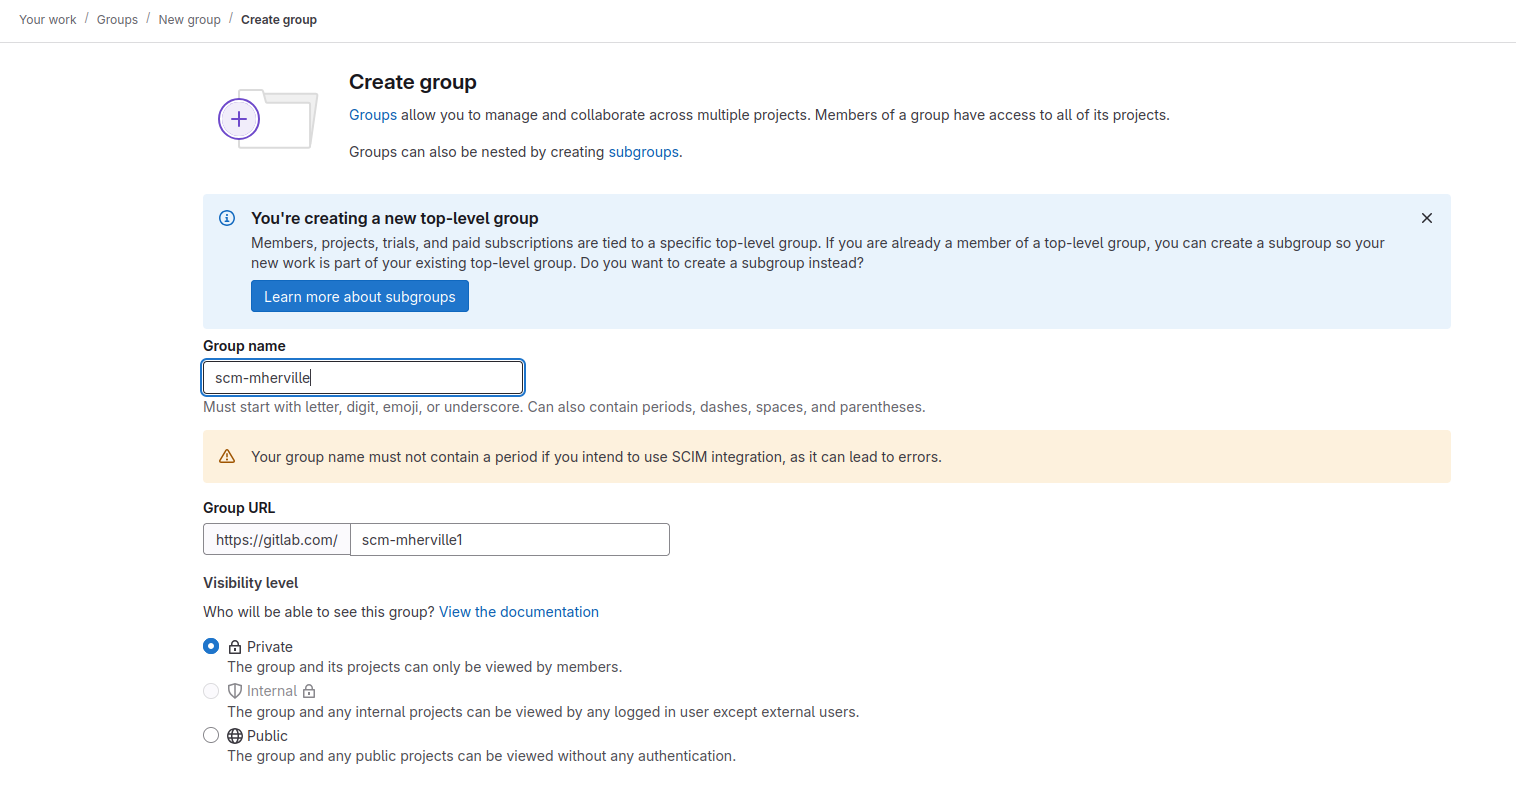Screen dimensions: 1516x785
Task: Select the Internal visibility radio button
Action: tap(211, 691)
